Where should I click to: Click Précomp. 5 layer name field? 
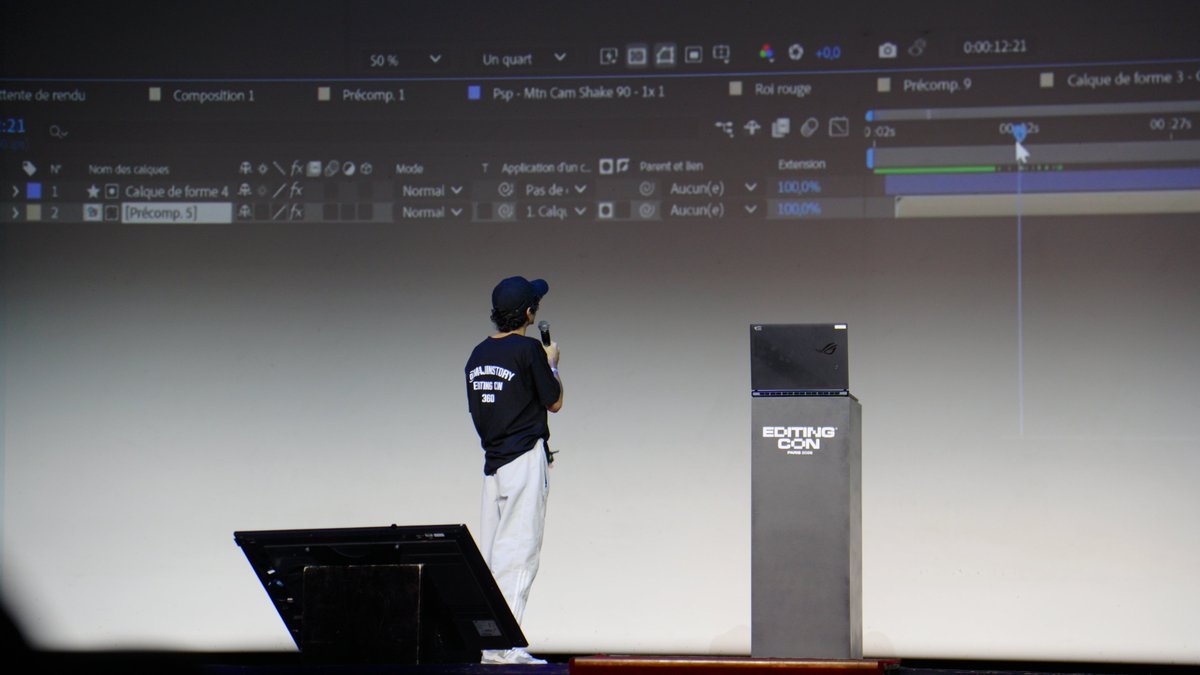pyautogui.click(x=177, y=212)
